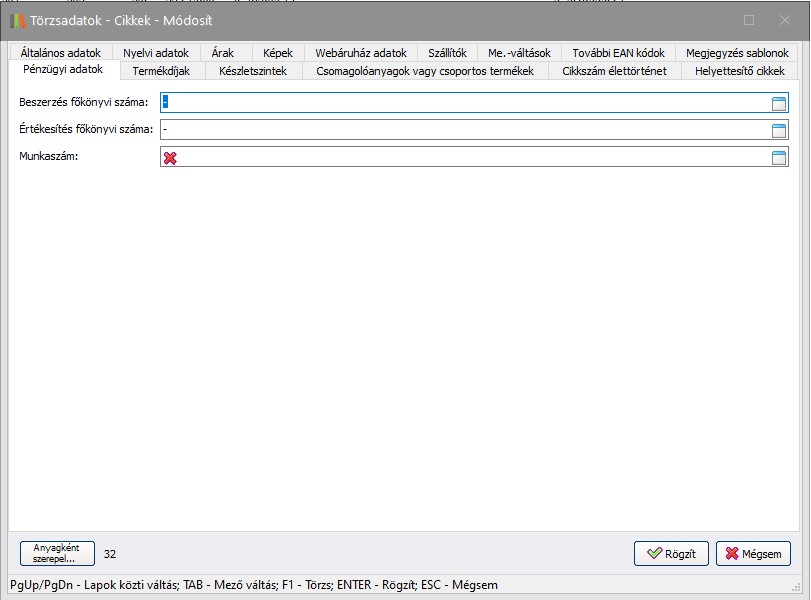Click the red X icon in Munkaszám
This screenshot has width=811, height=600.
[170, 158]
